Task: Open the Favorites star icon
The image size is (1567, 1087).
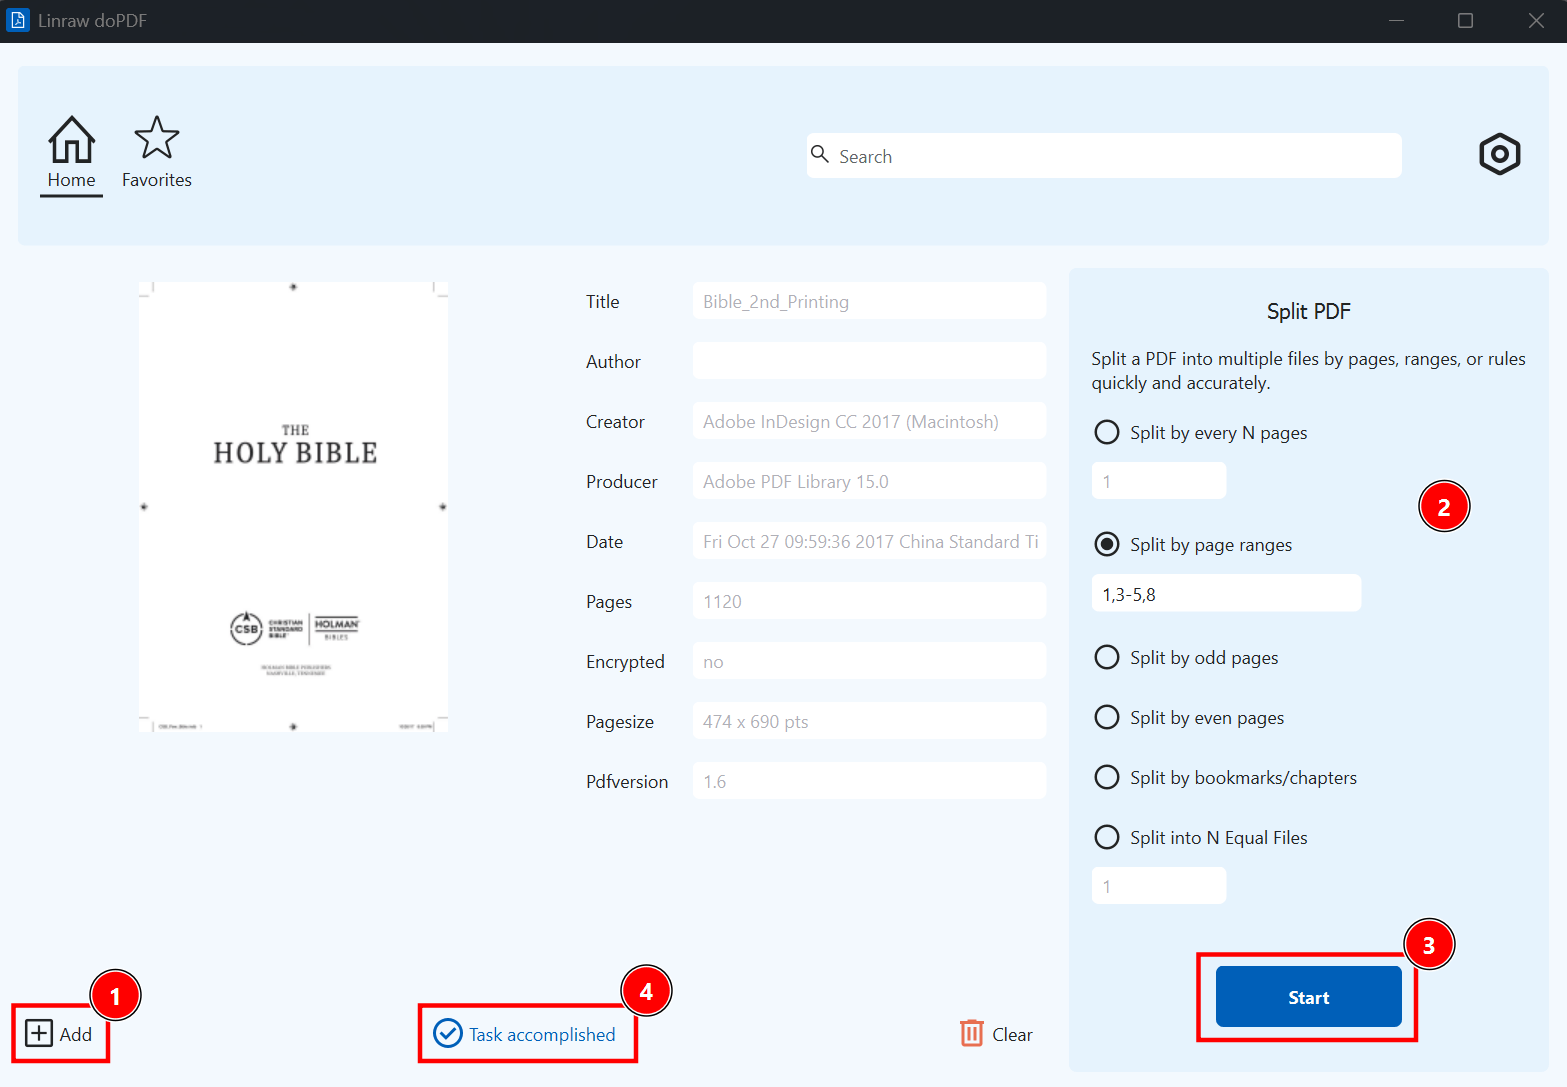Action: 157,139
